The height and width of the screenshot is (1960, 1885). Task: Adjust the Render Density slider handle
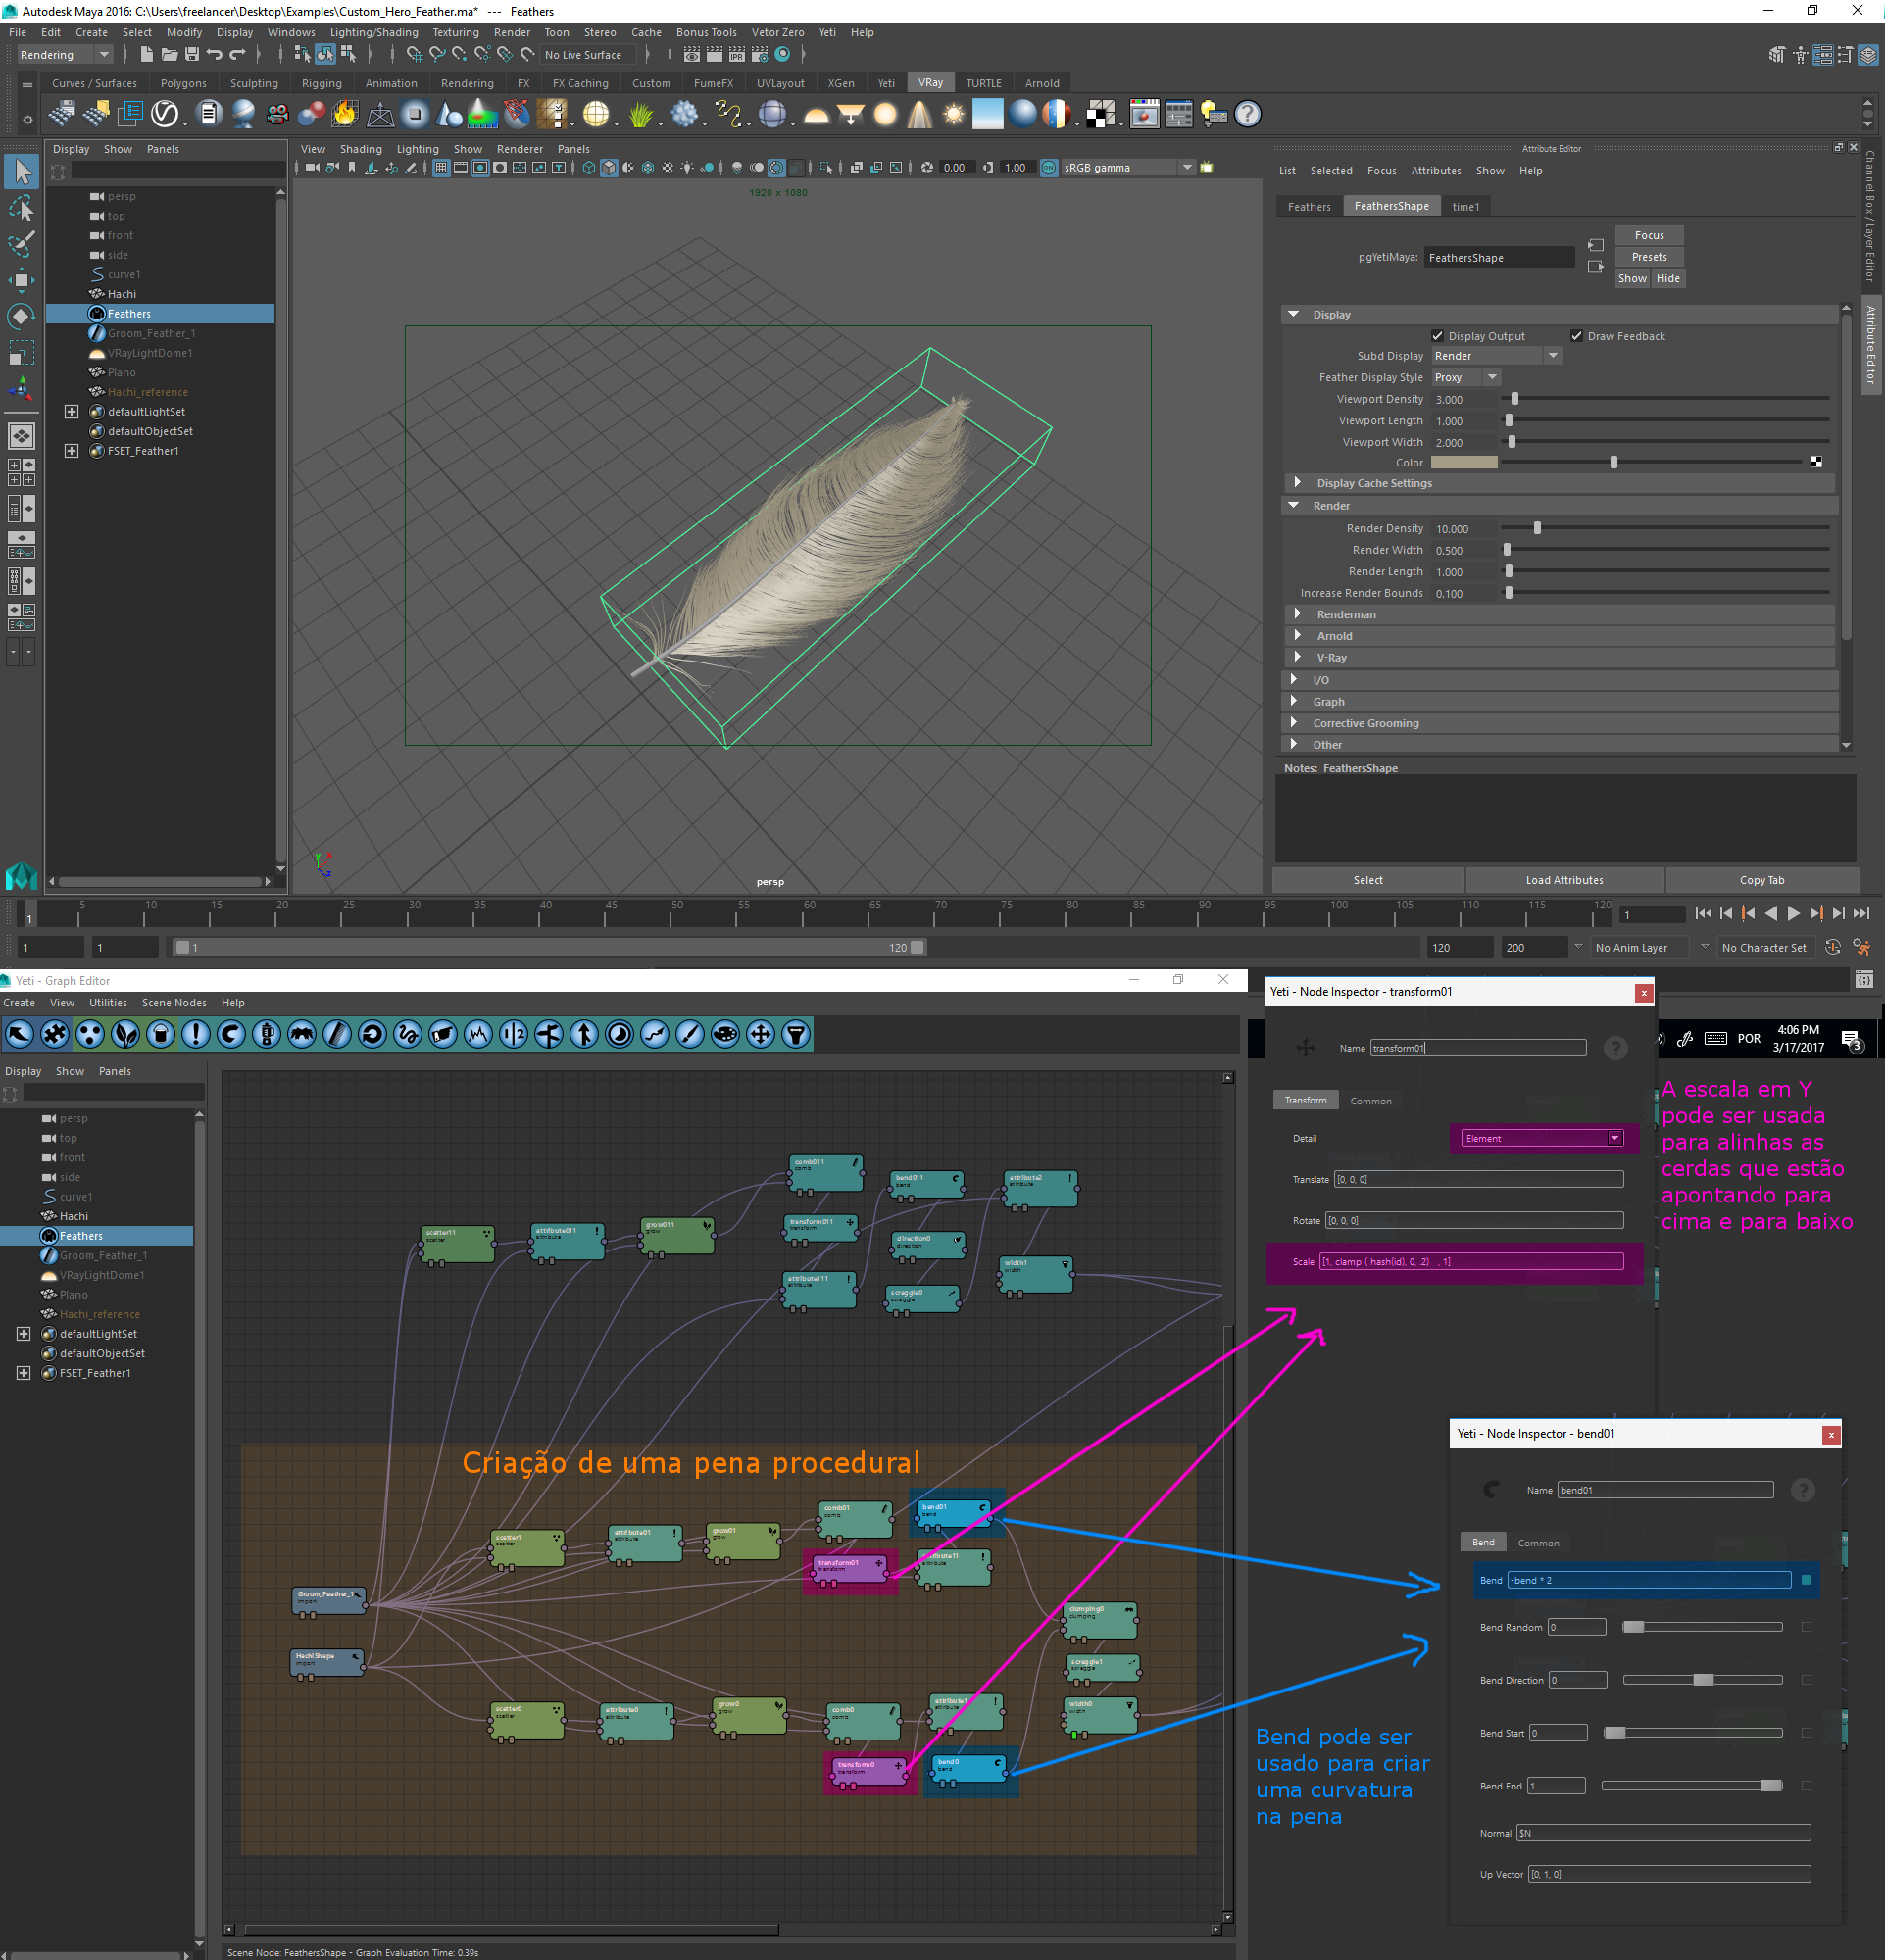[1537, 528]
